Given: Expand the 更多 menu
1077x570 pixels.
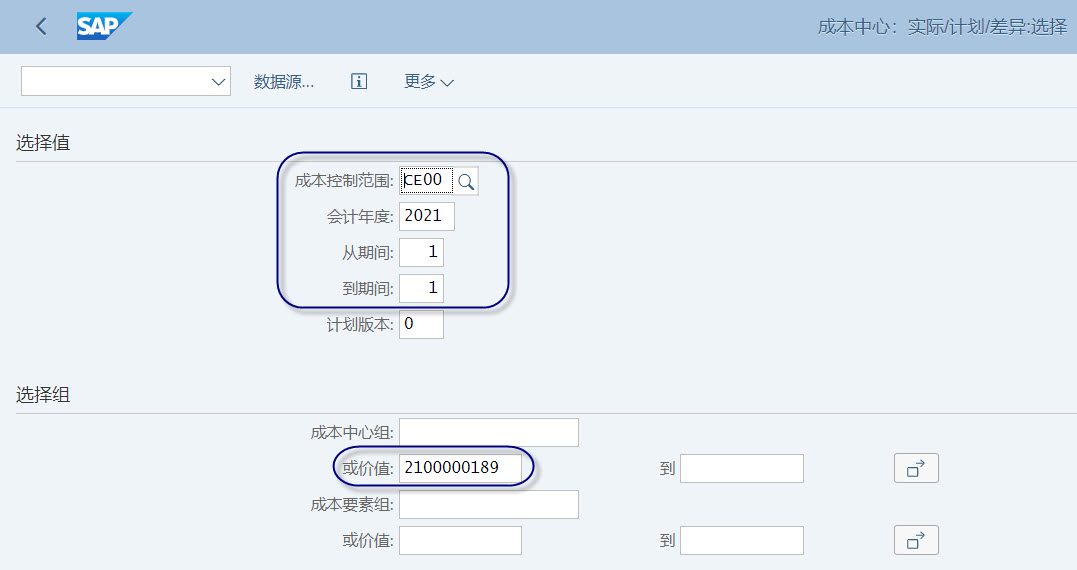Looking at the screenshot, I should click(429, 82).
